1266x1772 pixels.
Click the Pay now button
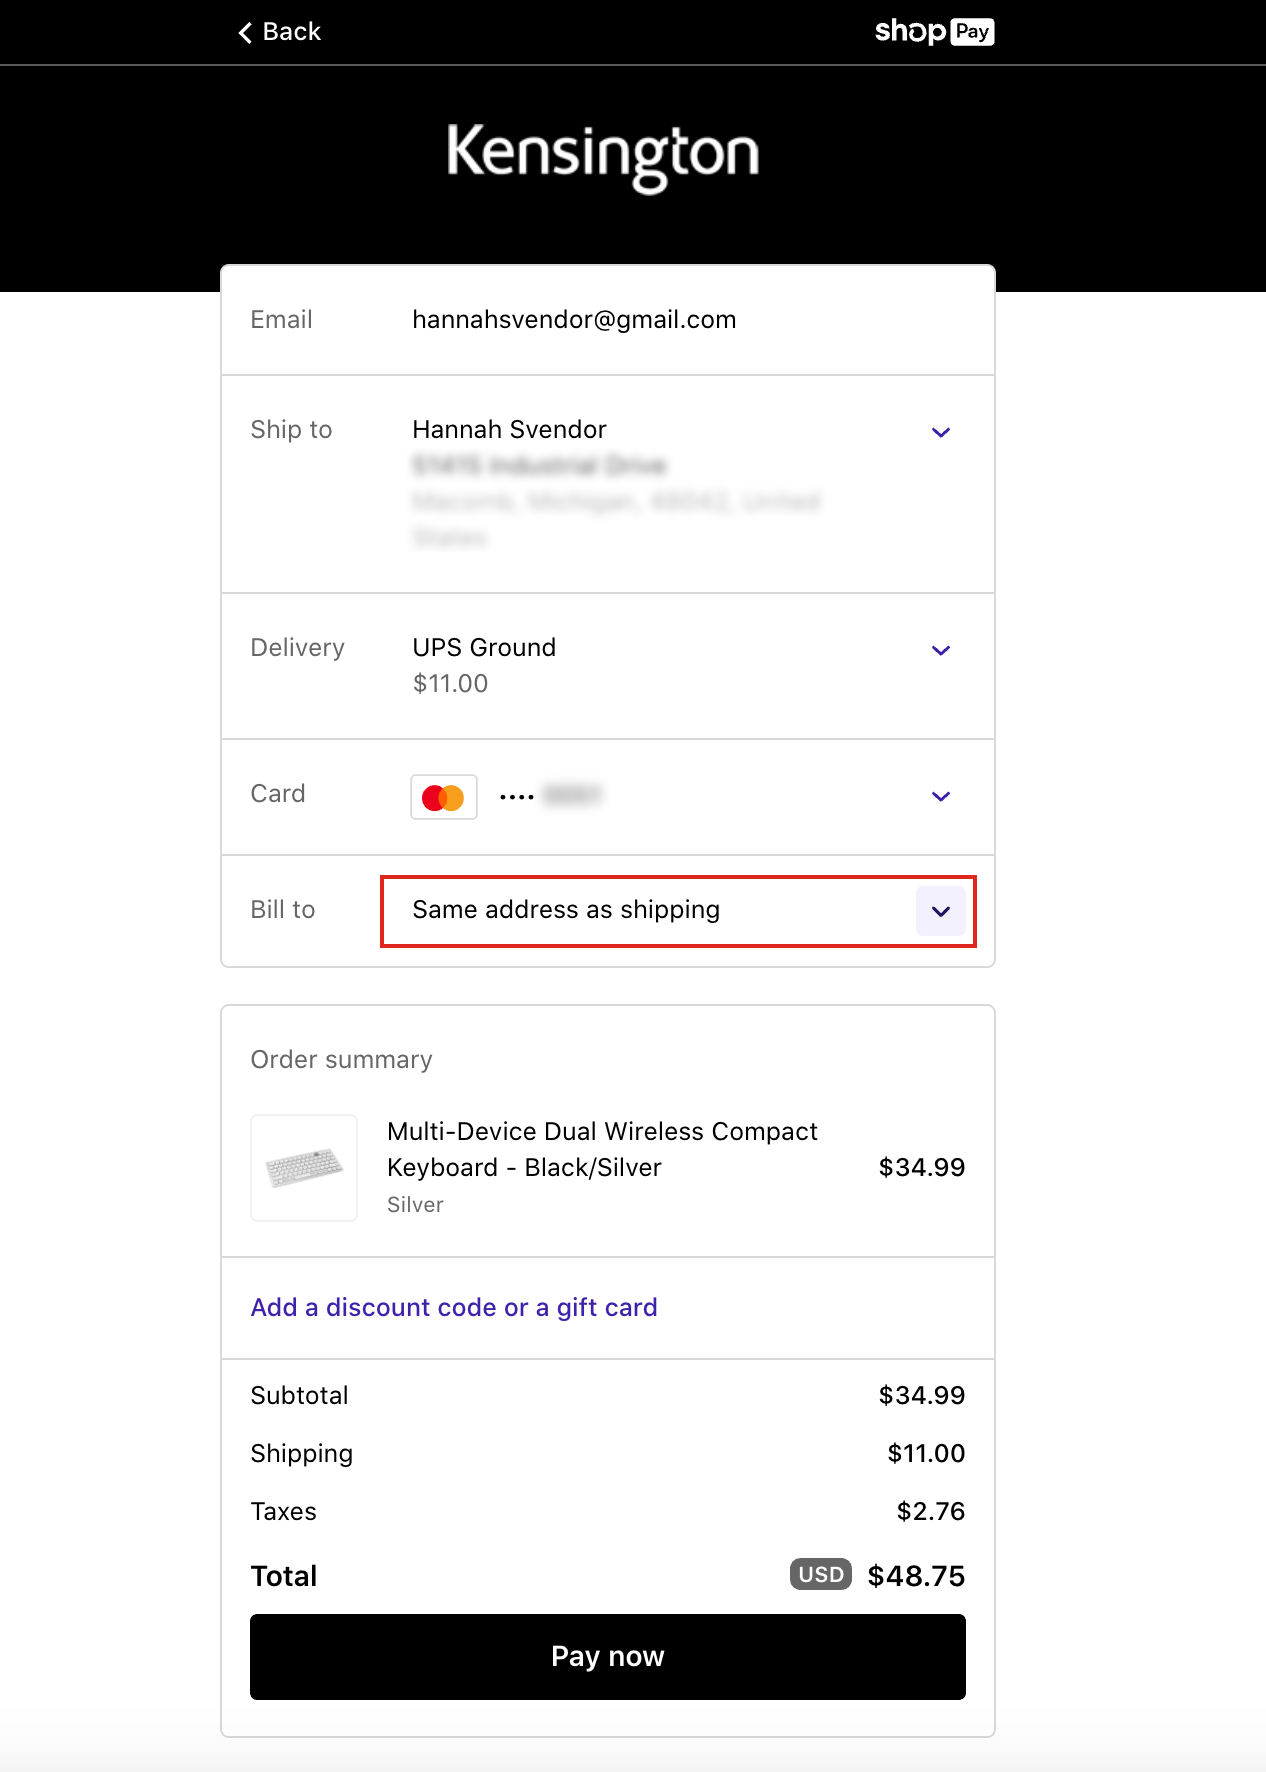pyautogui.click(x=606, y=1656)
